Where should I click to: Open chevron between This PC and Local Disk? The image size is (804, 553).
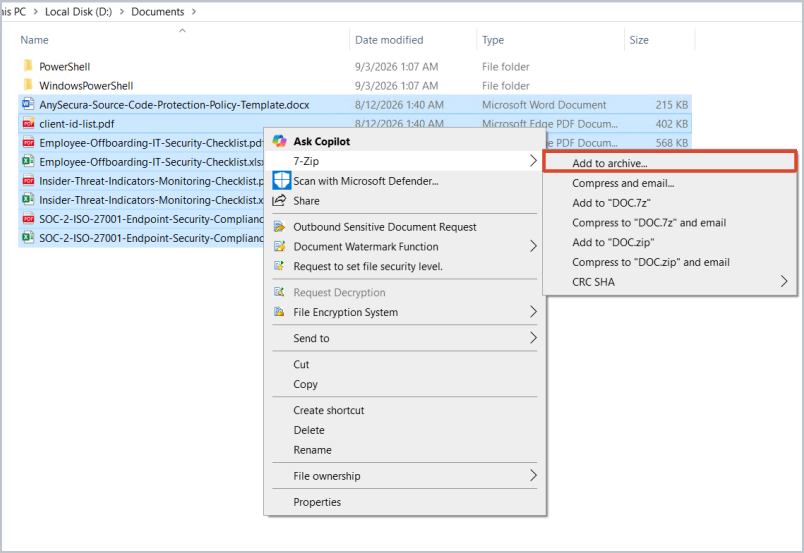pos(35,12)
